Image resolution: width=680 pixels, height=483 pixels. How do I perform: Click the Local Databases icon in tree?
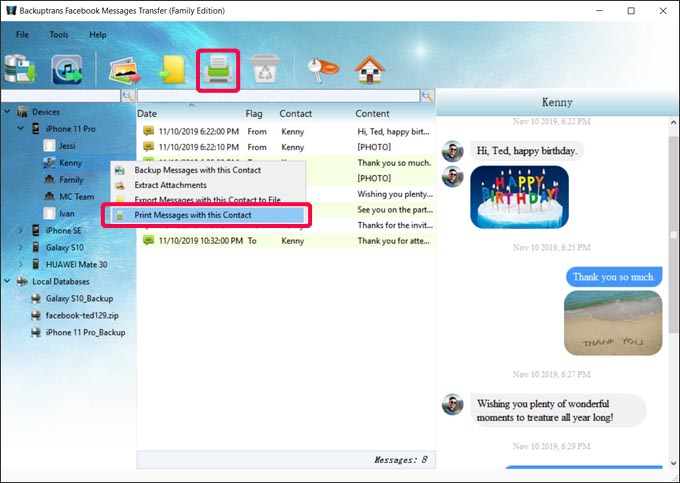pyautogui.click(x=22, y=281)
